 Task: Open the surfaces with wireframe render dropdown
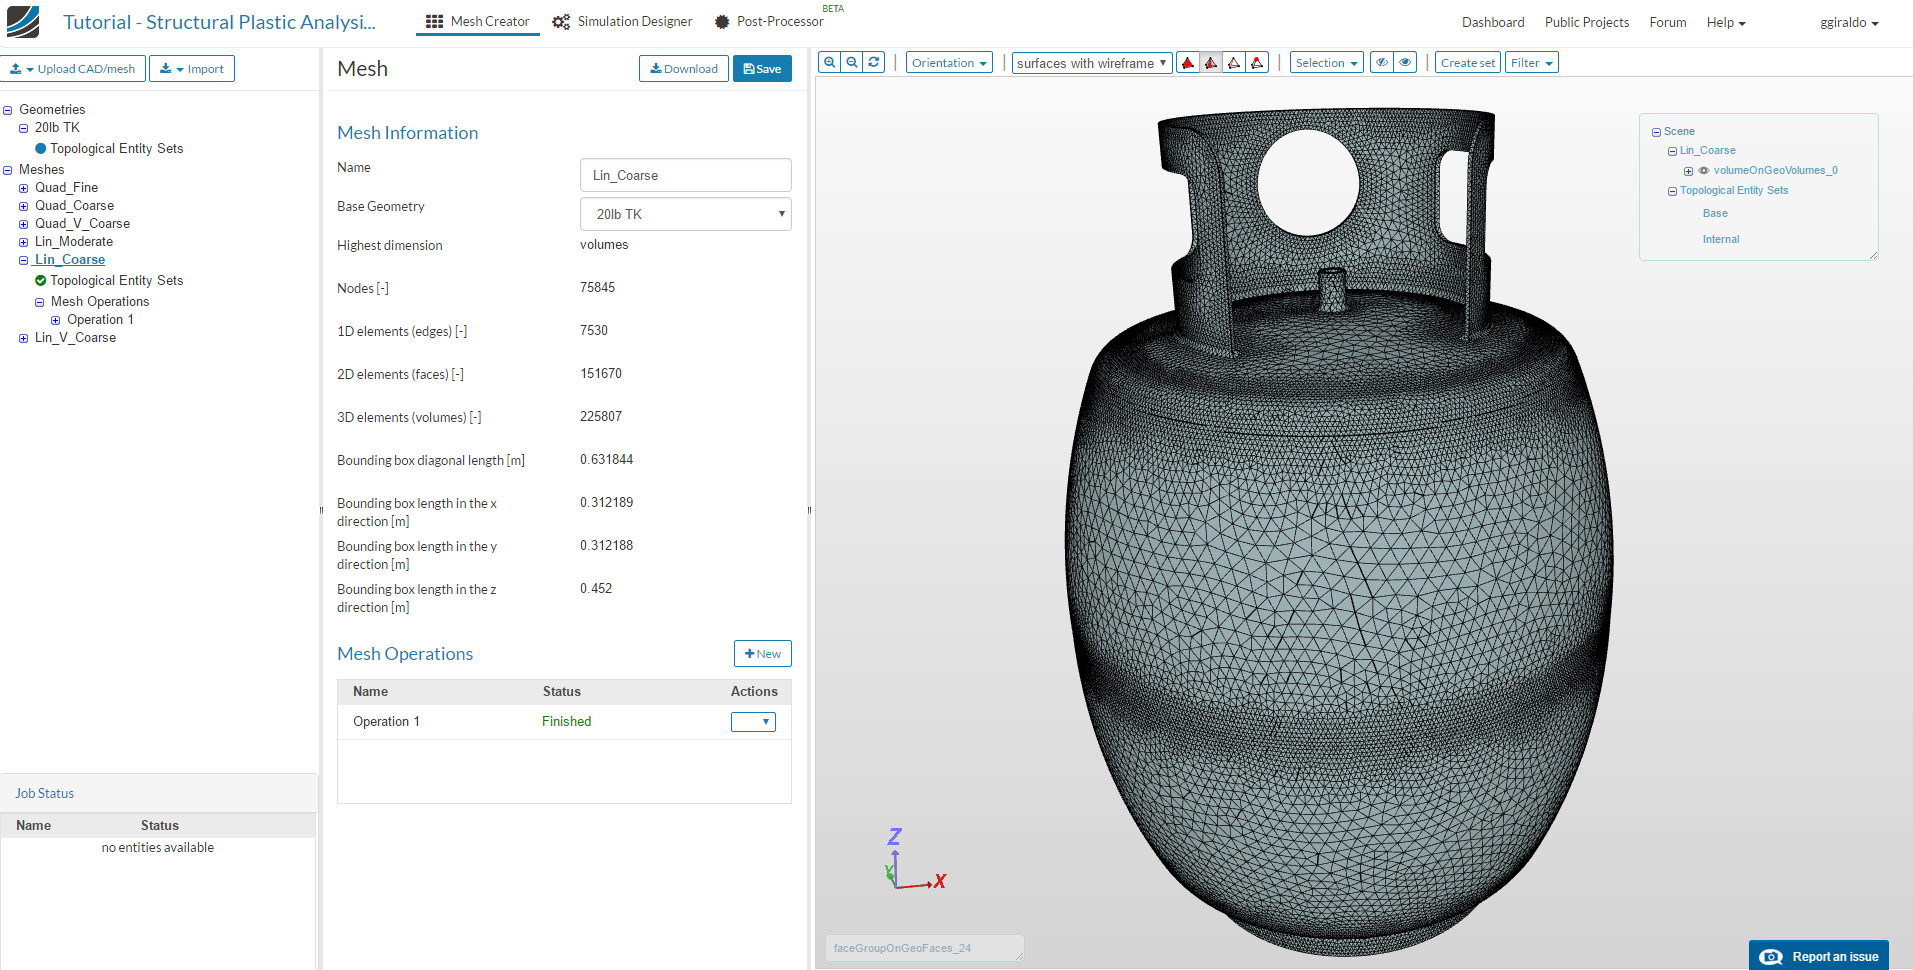(x=1091, y=63)
